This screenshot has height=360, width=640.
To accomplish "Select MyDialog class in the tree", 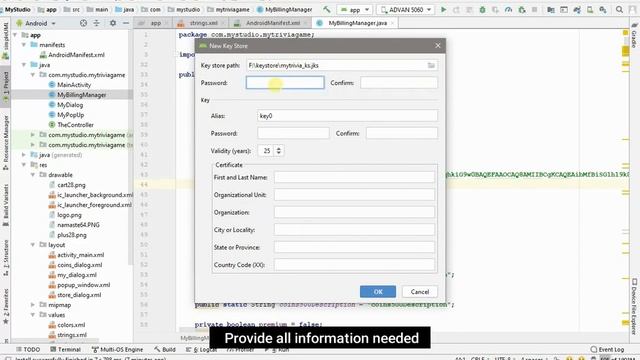I will 66,105.
